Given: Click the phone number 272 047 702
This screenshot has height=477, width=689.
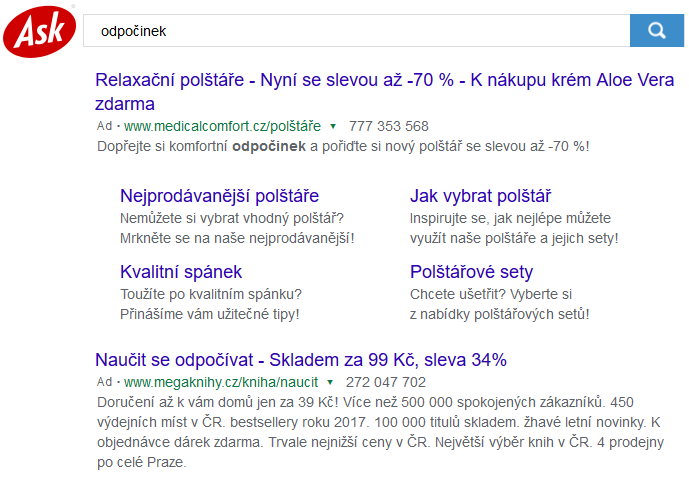Looking at the screenshot, I should [386, 382].
